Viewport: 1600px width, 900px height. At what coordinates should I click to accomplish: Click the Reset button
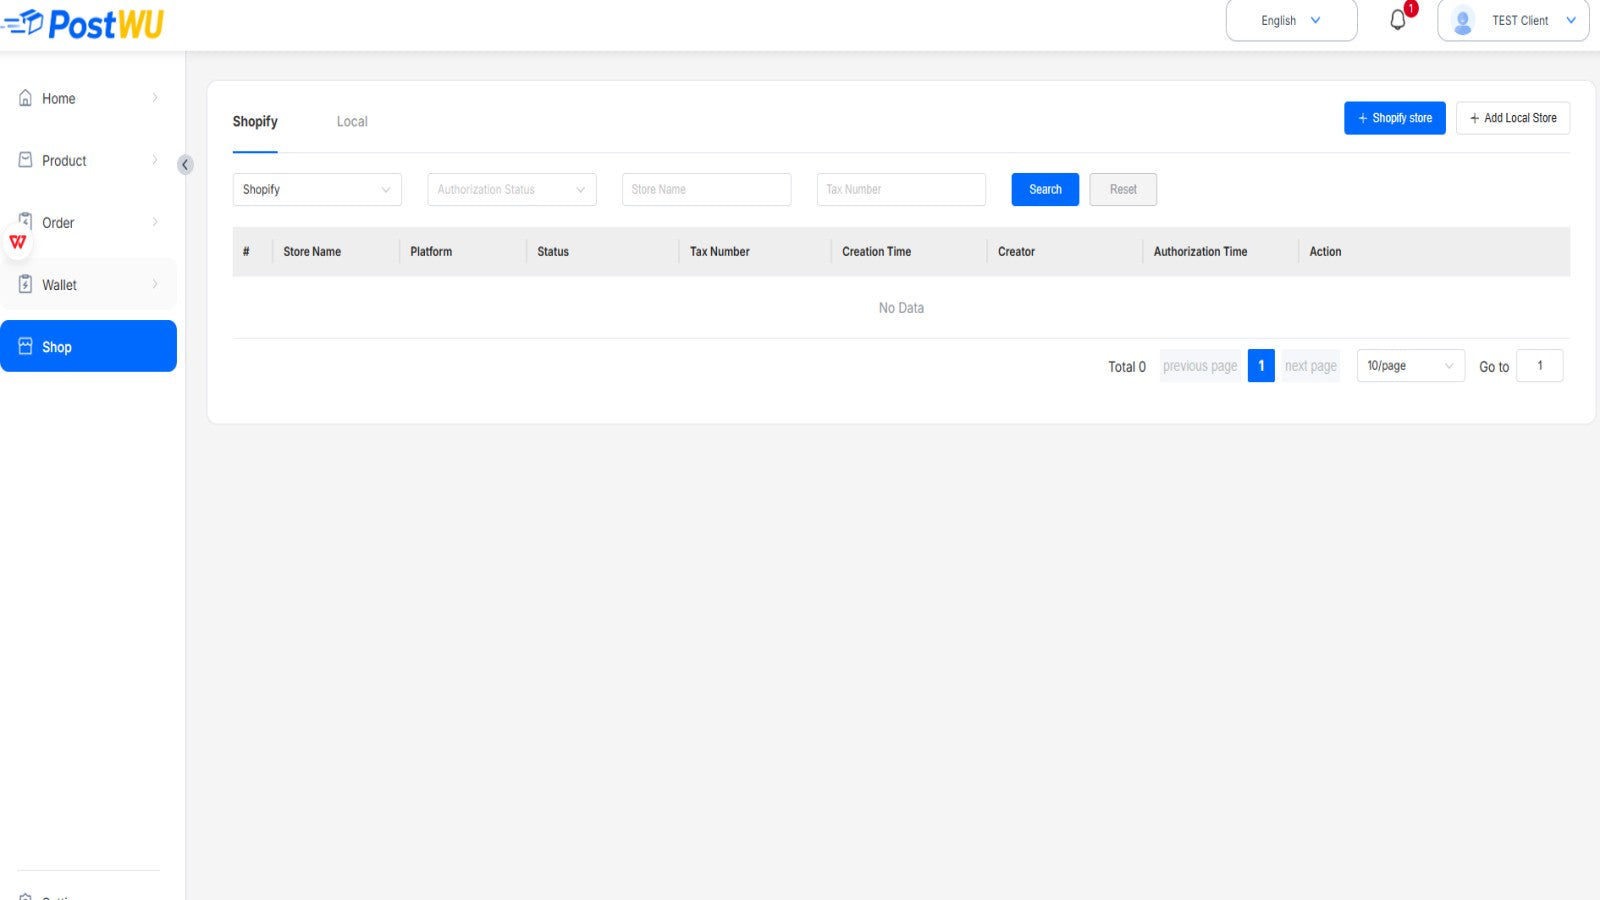coord(1123,189)
